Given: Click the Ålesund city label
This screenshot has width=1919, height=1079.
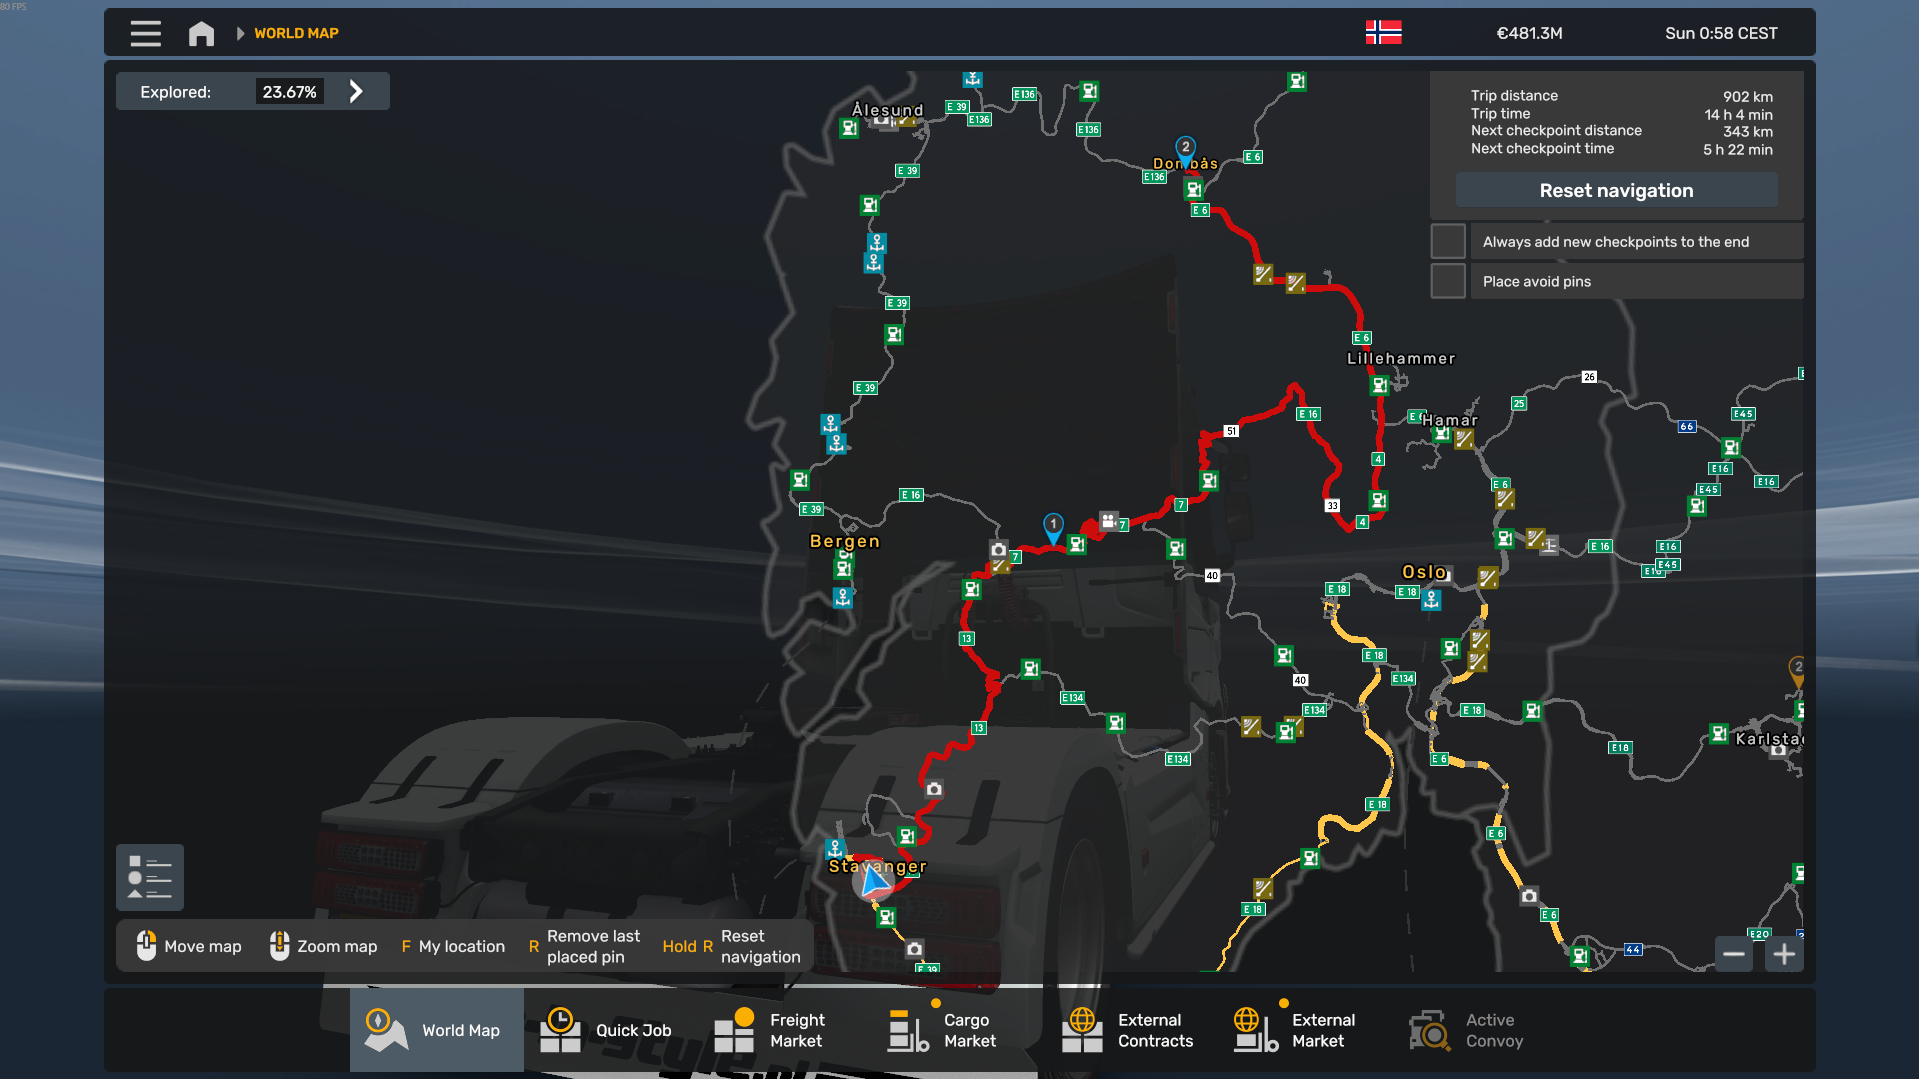Looking at the screenshot, I should (x=888, y=109).
